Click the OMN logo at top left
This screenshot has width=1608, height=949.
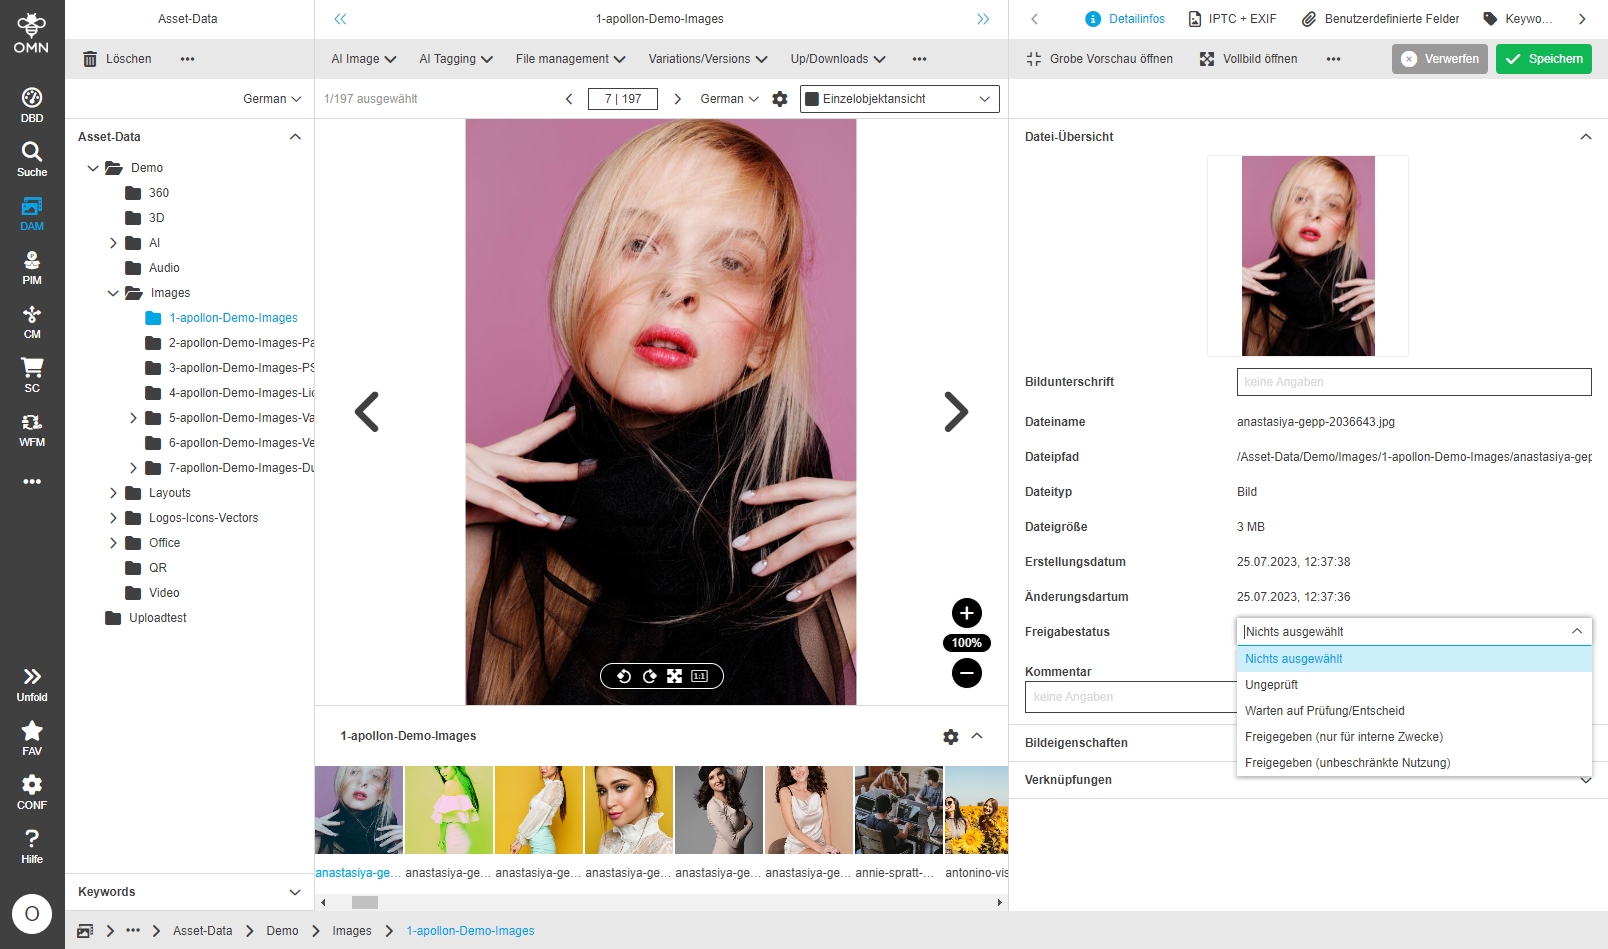31,33
